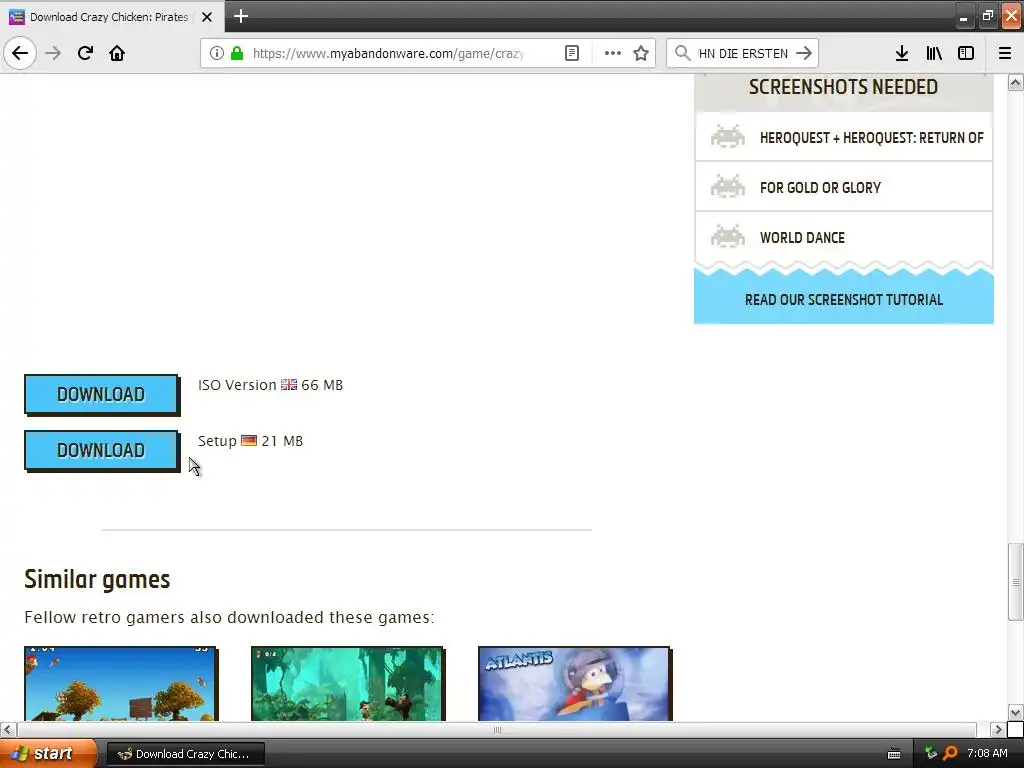
Task: Open the Firefox hamburger menu
Action: [x=1005, y=54]
